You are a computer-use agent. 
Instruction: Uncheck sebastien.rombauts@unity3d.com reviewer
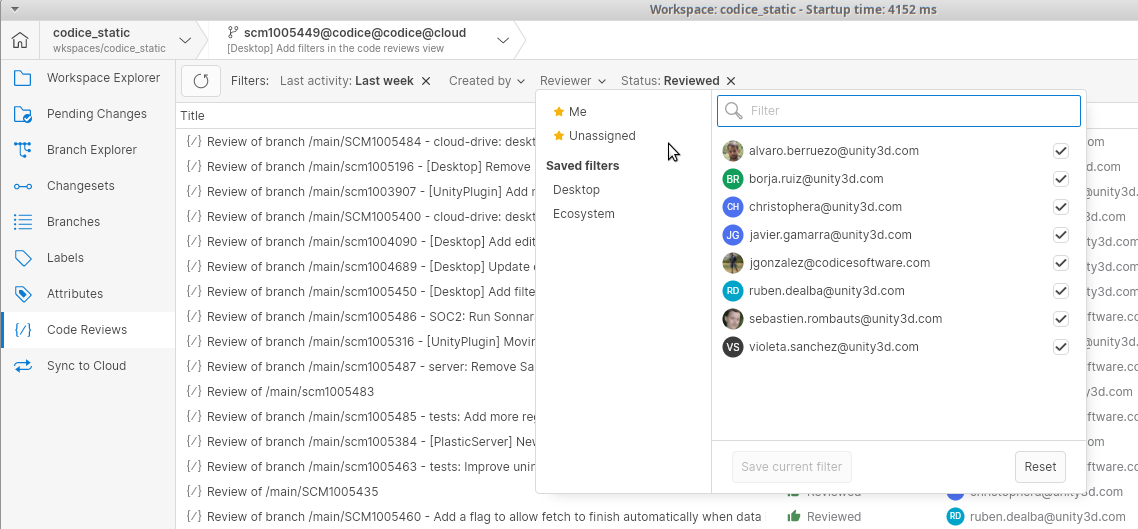[x=1060, y=319]
